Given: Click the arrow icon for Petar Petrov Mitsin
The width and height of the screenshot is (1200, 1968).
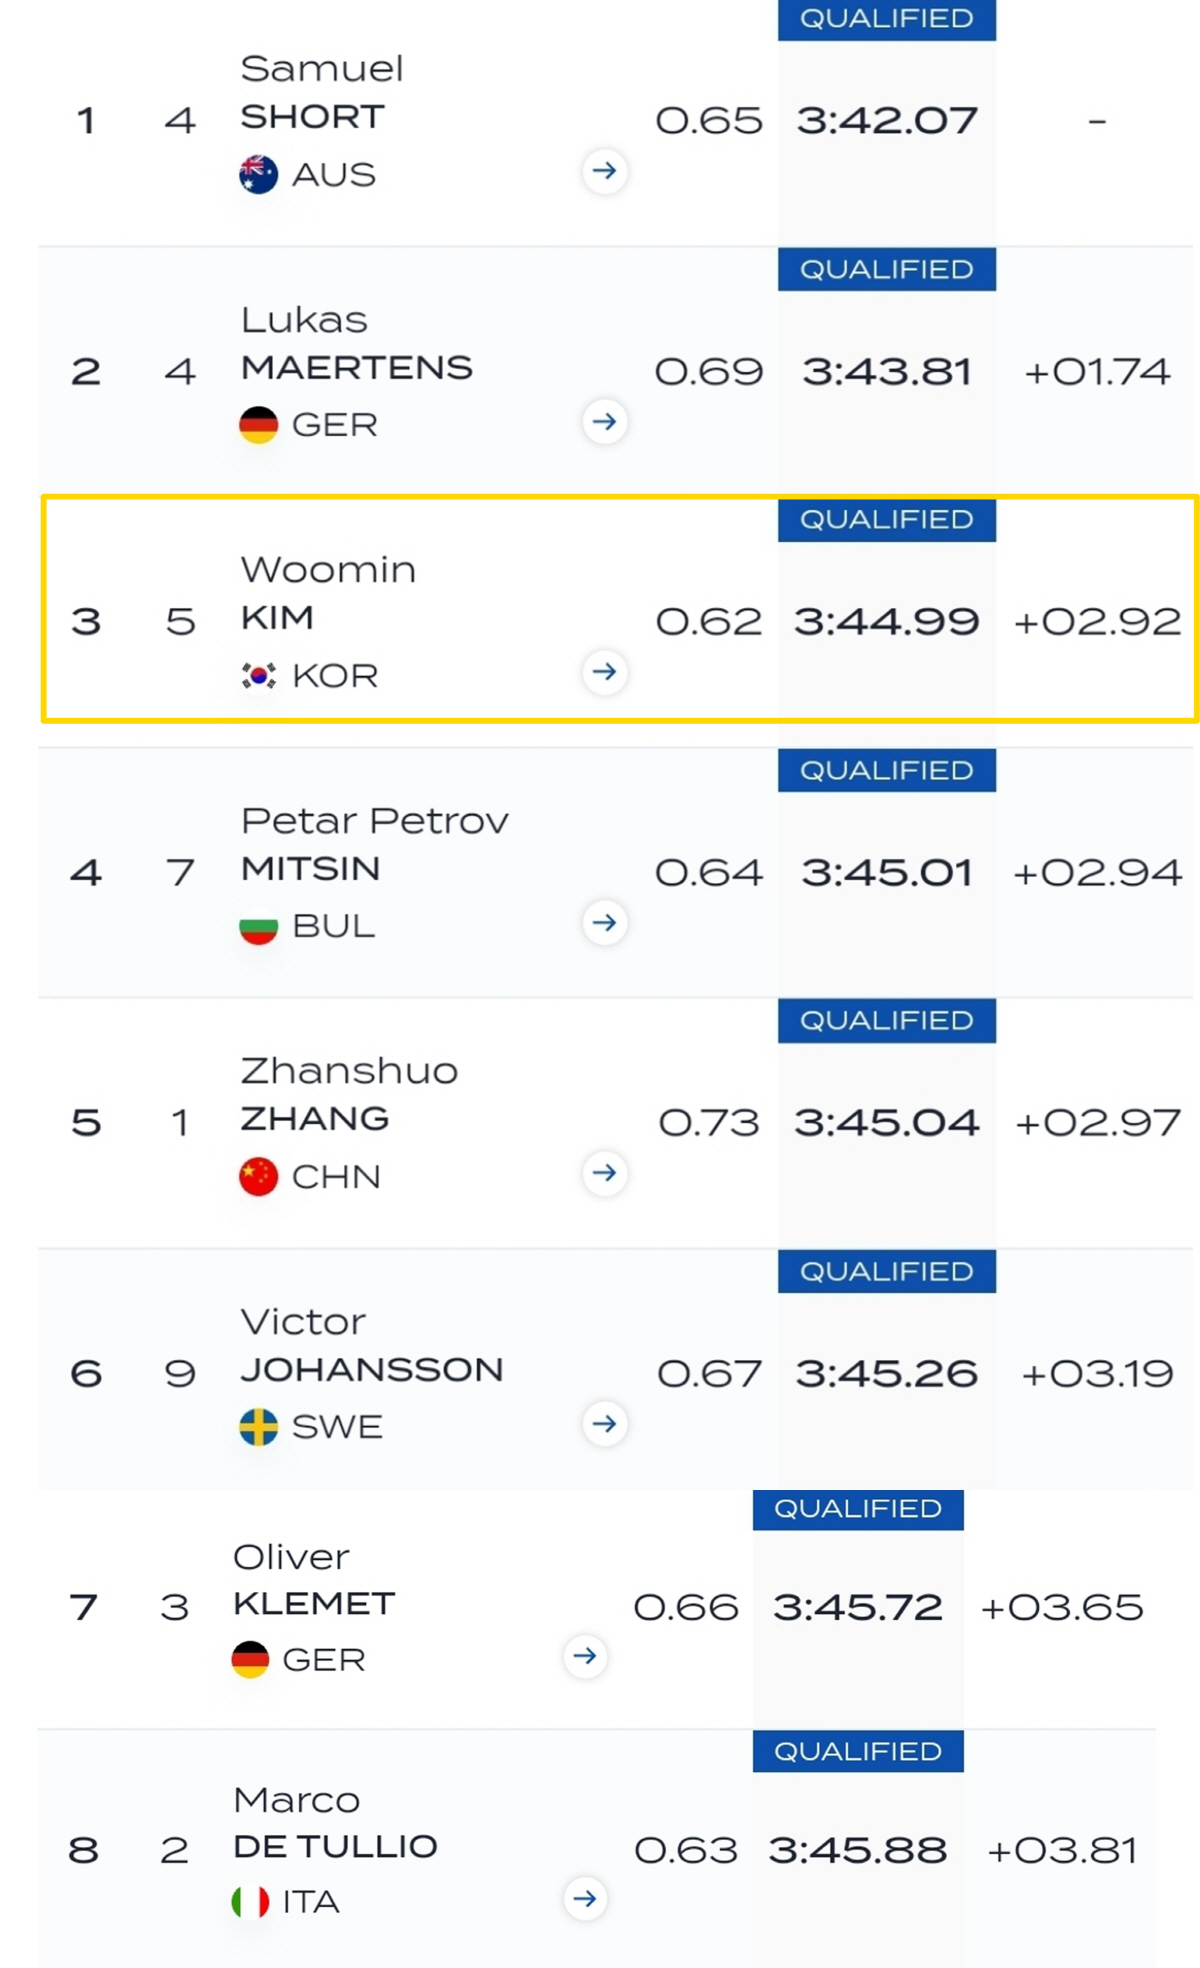Looking at the screenshot, I should point(604,923).
